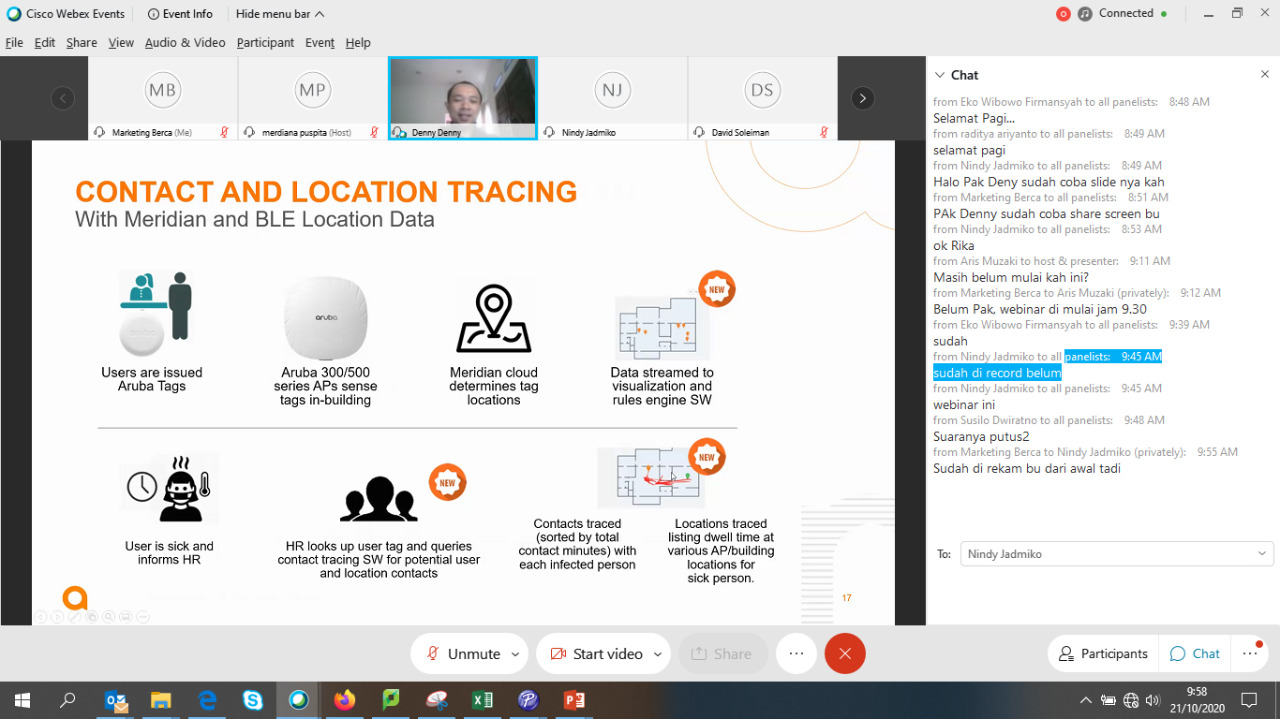
Task: Open more panel options menu
Action: 1250,654
